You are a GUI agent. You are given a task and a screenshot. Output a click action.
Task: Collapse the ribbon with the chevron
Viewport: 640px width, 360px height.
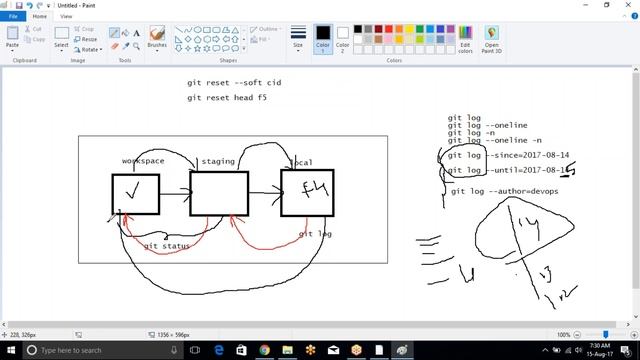point(624,16)
